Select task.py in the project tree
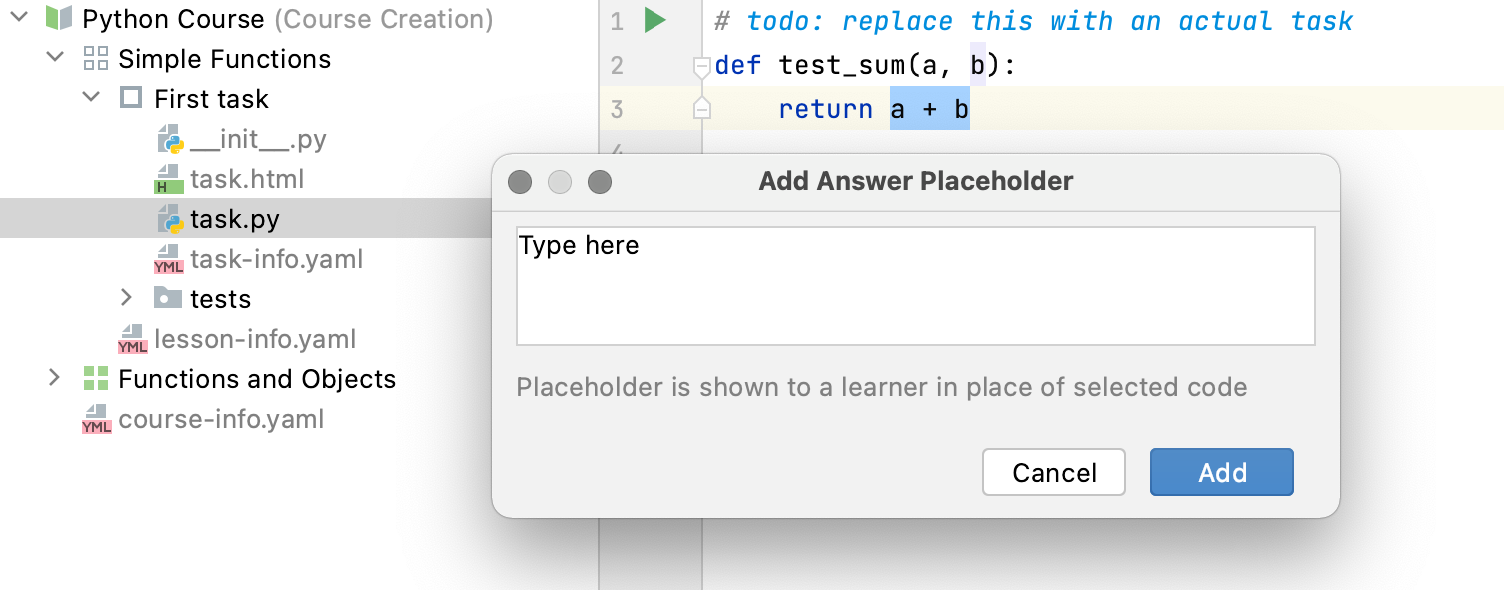 coord(234,219)
